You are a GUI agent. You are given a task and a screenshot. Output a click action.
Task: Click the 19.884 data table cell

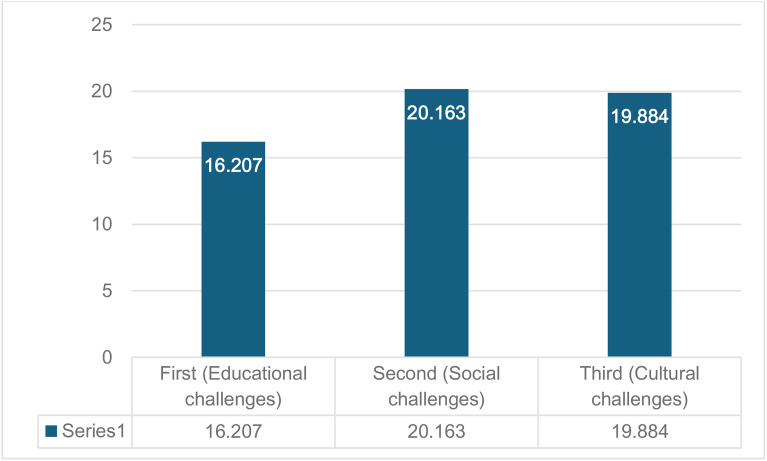[639, 432]
